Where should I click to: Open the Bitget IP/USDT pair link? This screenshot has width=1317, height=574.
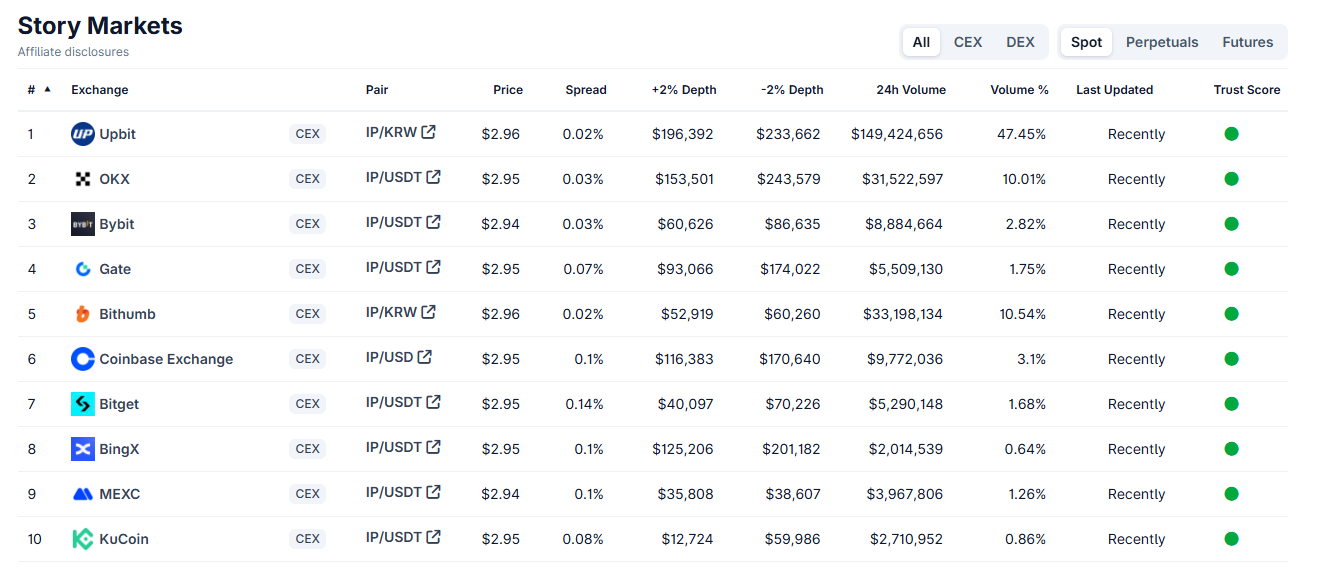click(x=393, y=402)
